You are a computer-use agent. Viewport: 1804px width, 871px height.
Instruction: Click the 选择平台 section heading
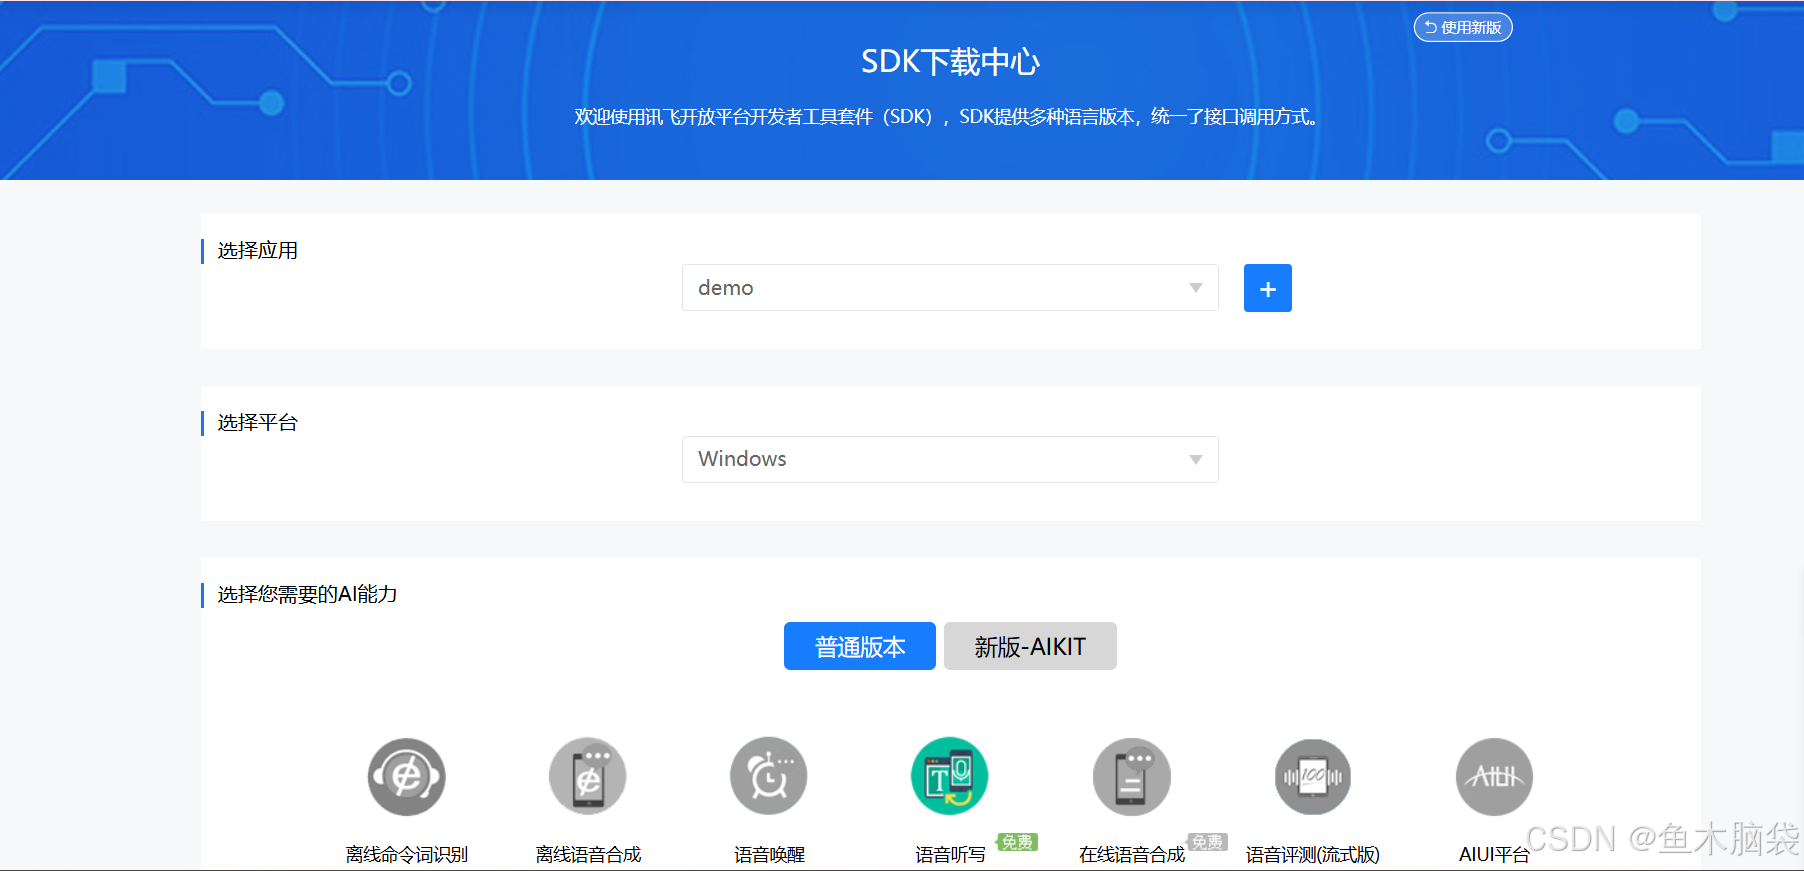coord(258,423)
